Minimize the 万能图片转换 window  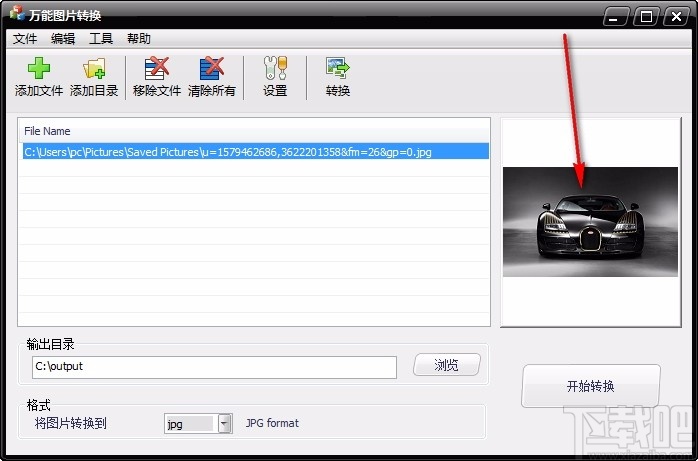615,17
